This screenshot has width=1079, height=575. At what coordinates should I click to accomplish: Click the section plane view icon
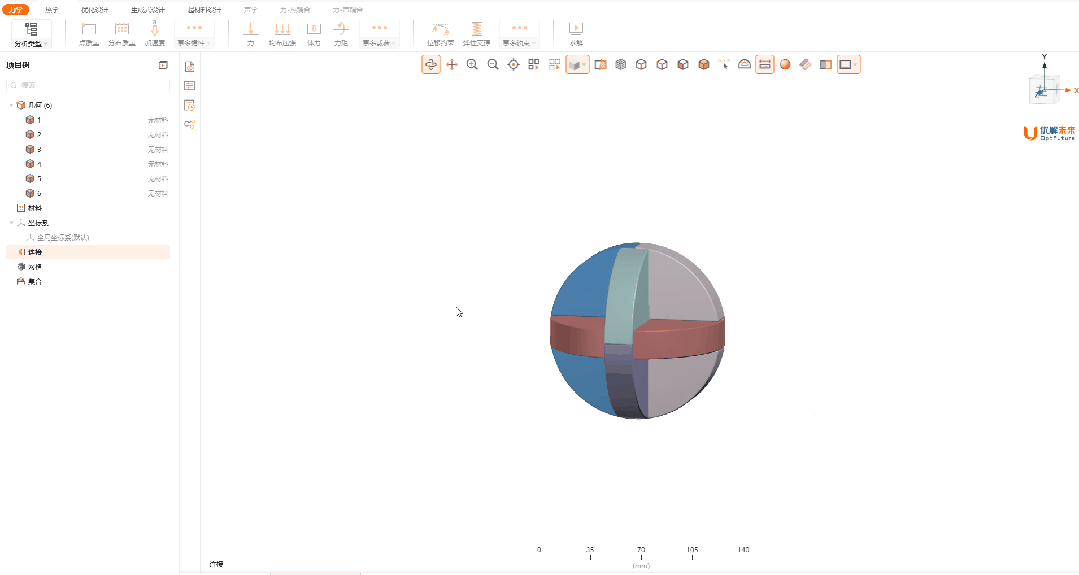[600, 65]
